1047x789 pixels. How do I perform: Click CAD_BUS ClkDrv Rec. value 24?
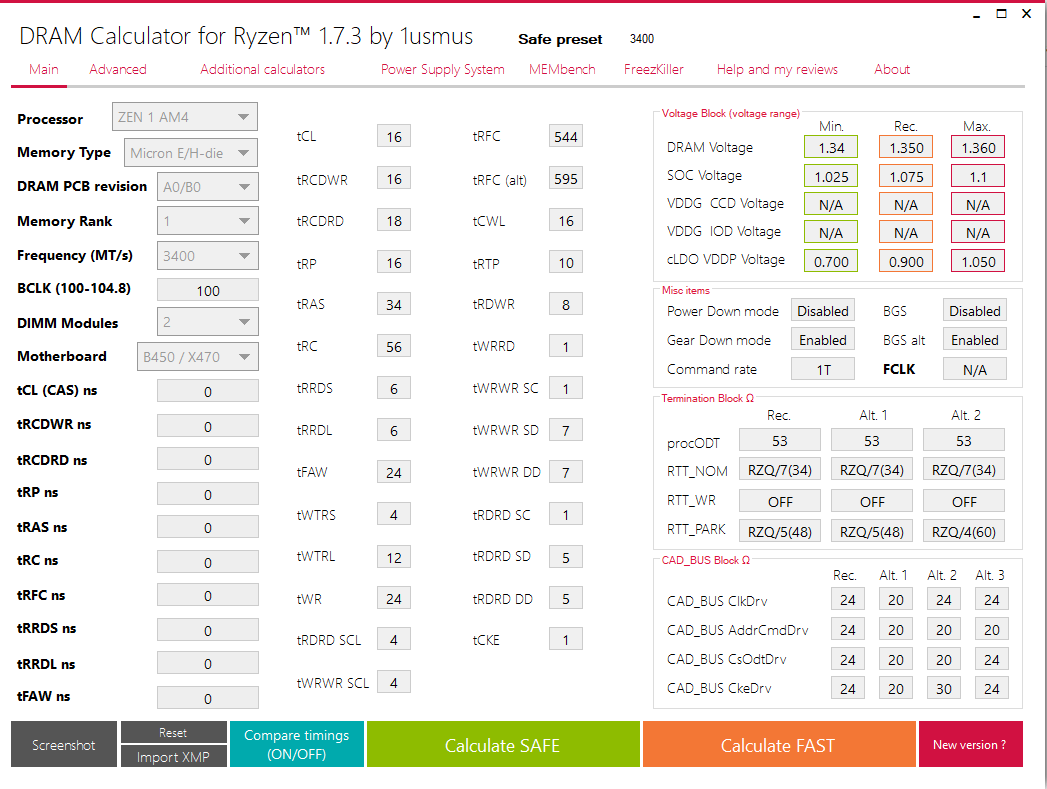[x=847, y=599]
